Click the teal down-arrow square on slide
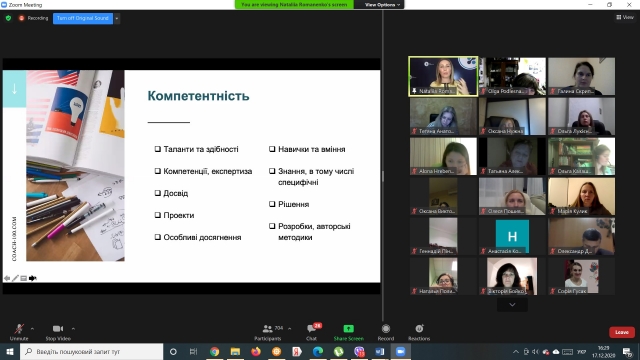The height and width of the screenshot is (360, 640). [x=15, y=89]
